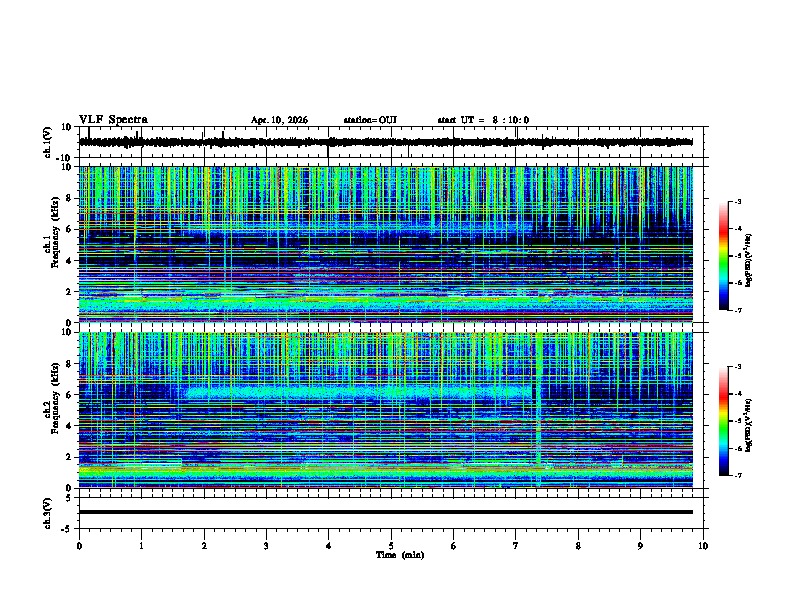The height and width of the screenshot is (612, 792).
Task: Click the "Time (min)" x-axis label
Action: 400,555
